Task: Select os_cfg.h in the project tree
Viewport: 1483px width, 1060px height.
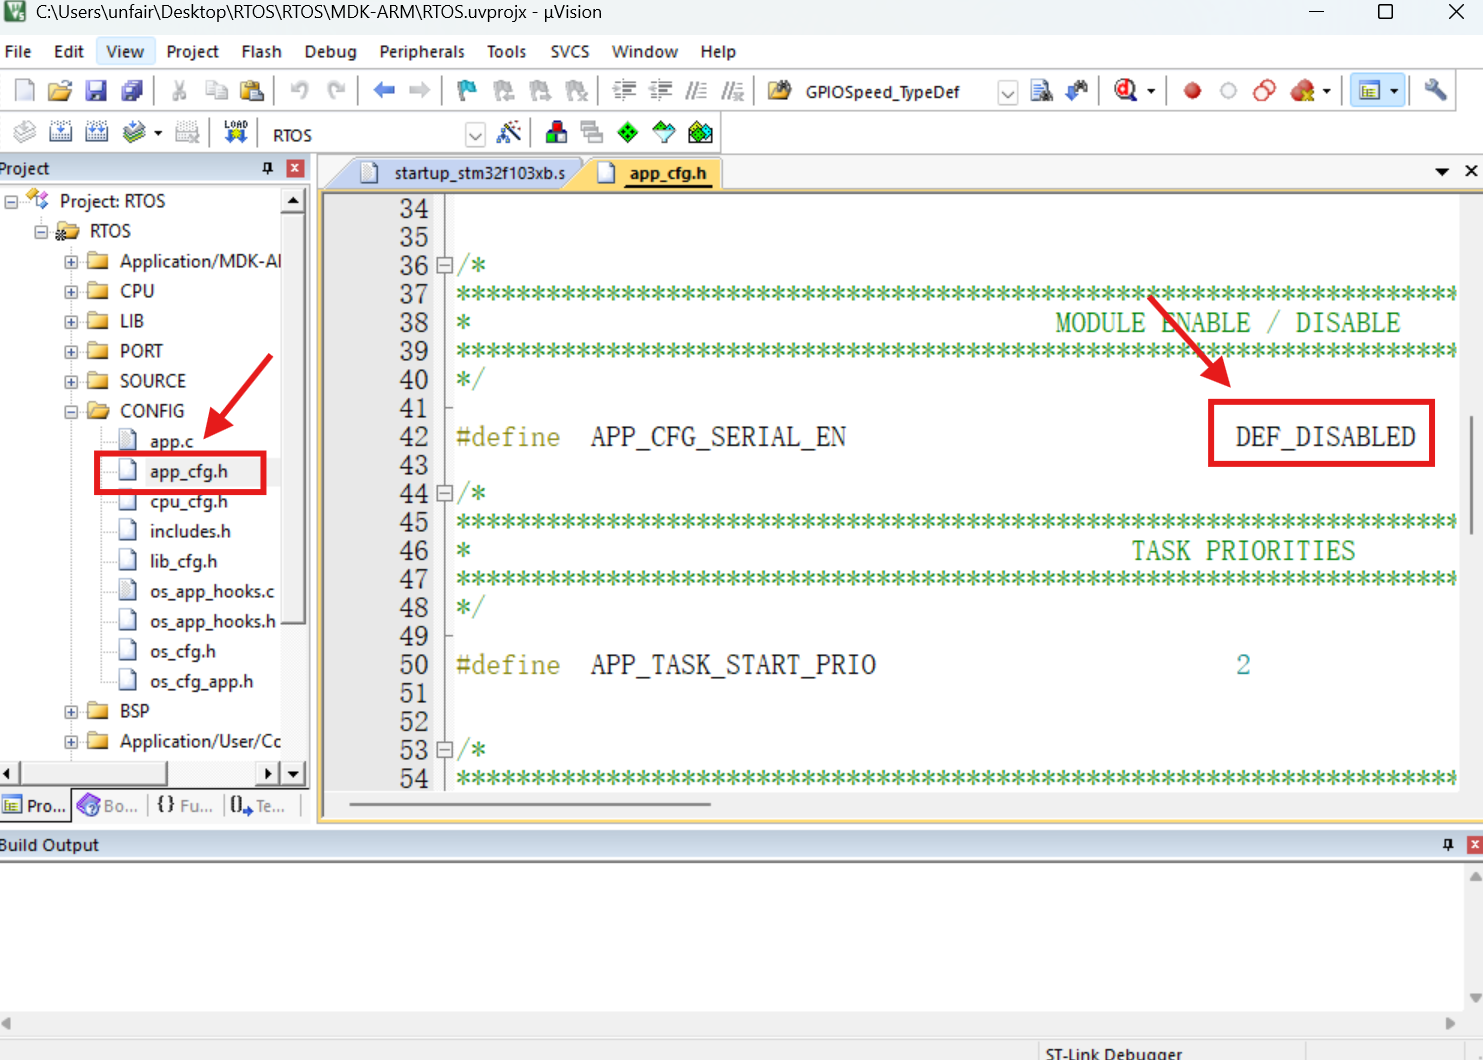Action: 182,651
